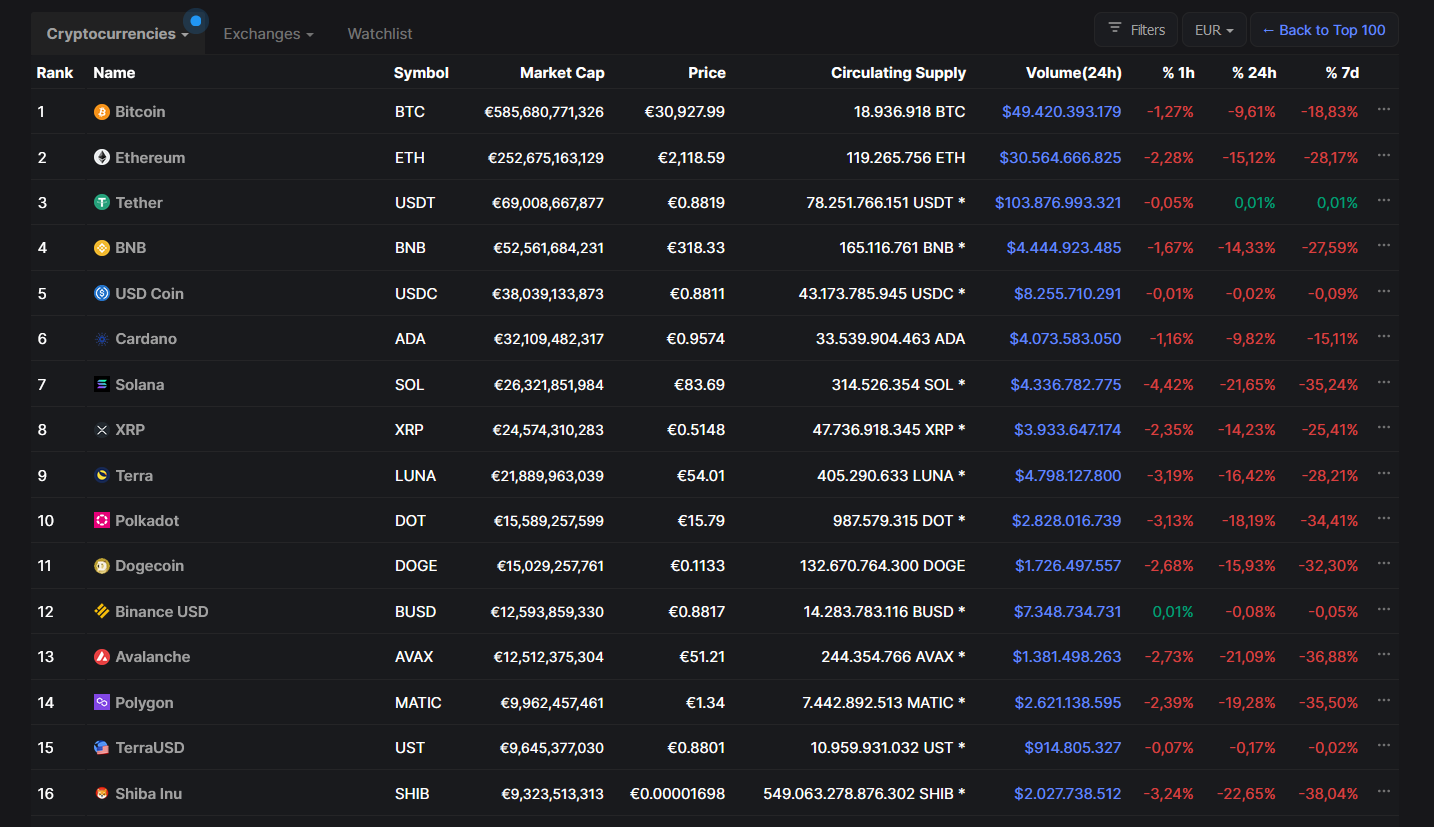This screenshot has height=827, width=1434.
Task: Click the Polkadot coin logo icon
Action: click(102, 520)
